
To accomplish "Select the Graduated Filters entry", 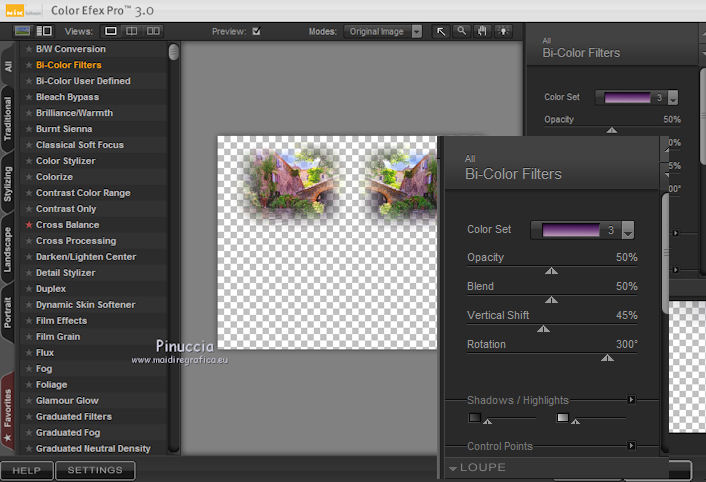I will (x=74, y=416).
